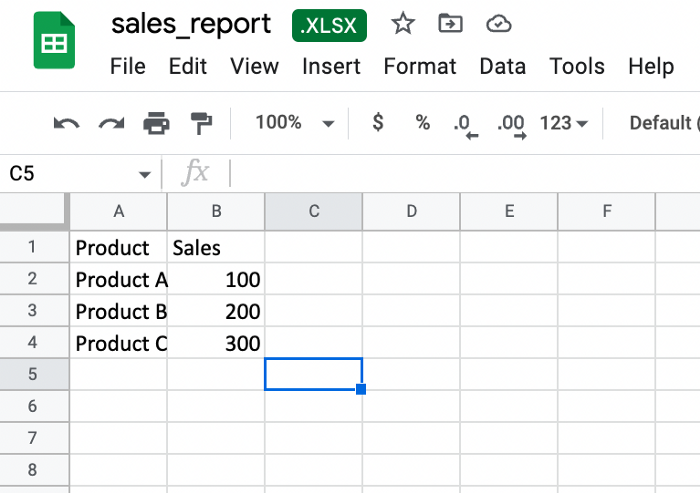The image size is (700, 493).
Task: Expand the 123 number format dropdown
Action: (563, 123)
